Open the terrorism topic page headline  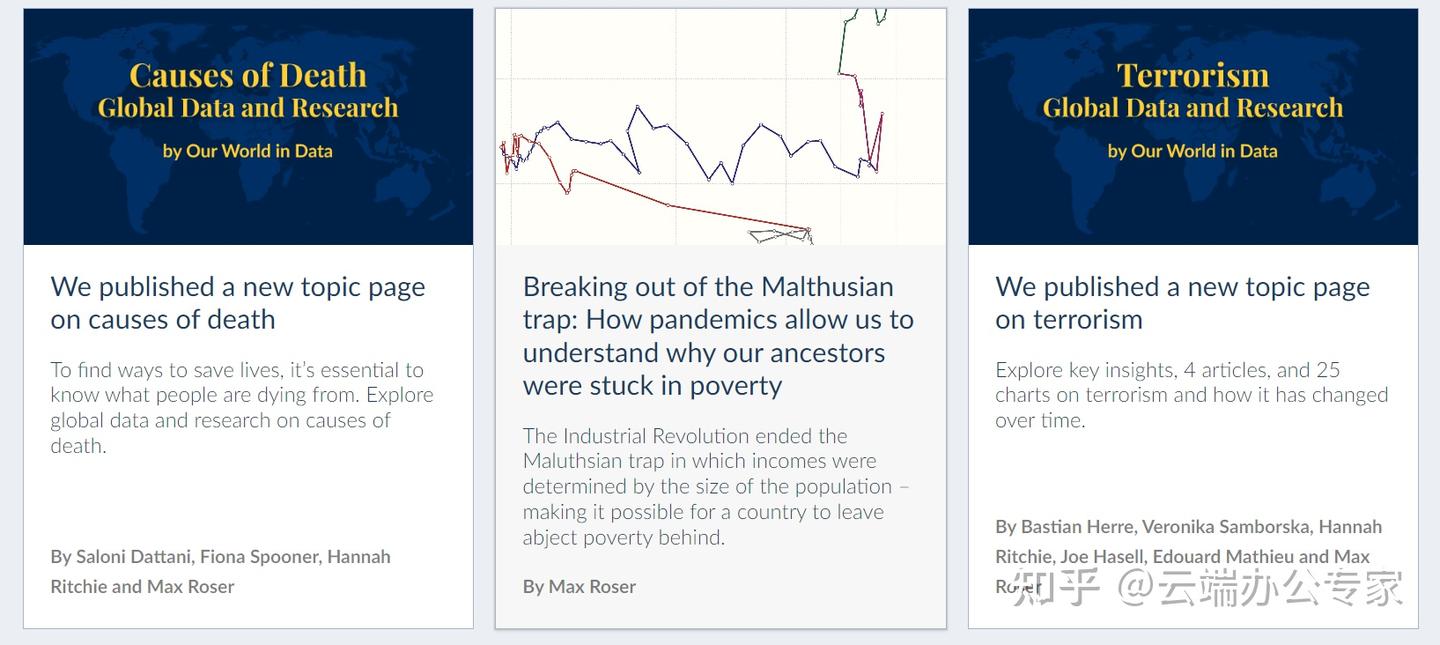click(1182, 303)
